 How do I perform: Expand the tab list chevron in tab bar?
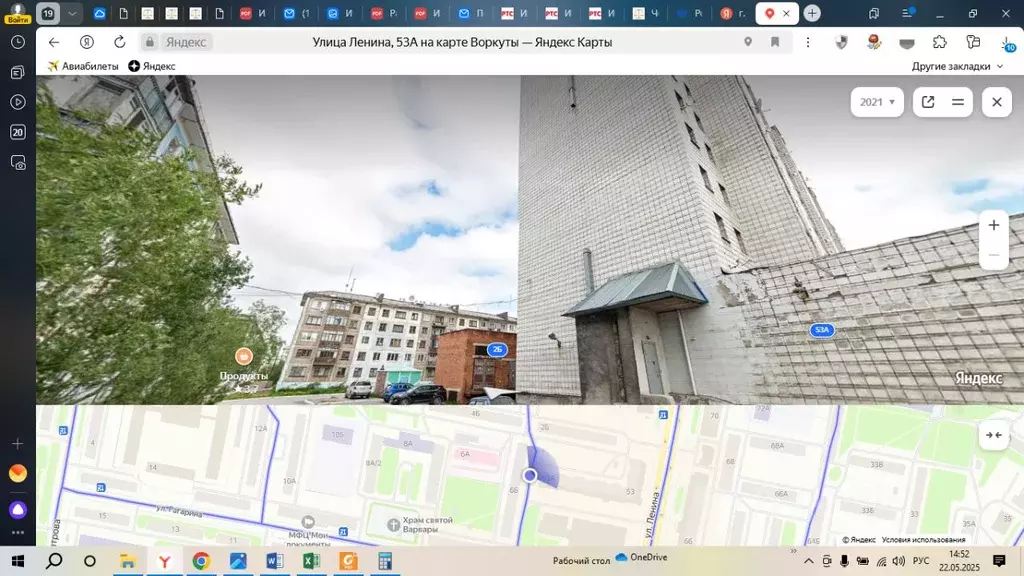coord(72,13)
